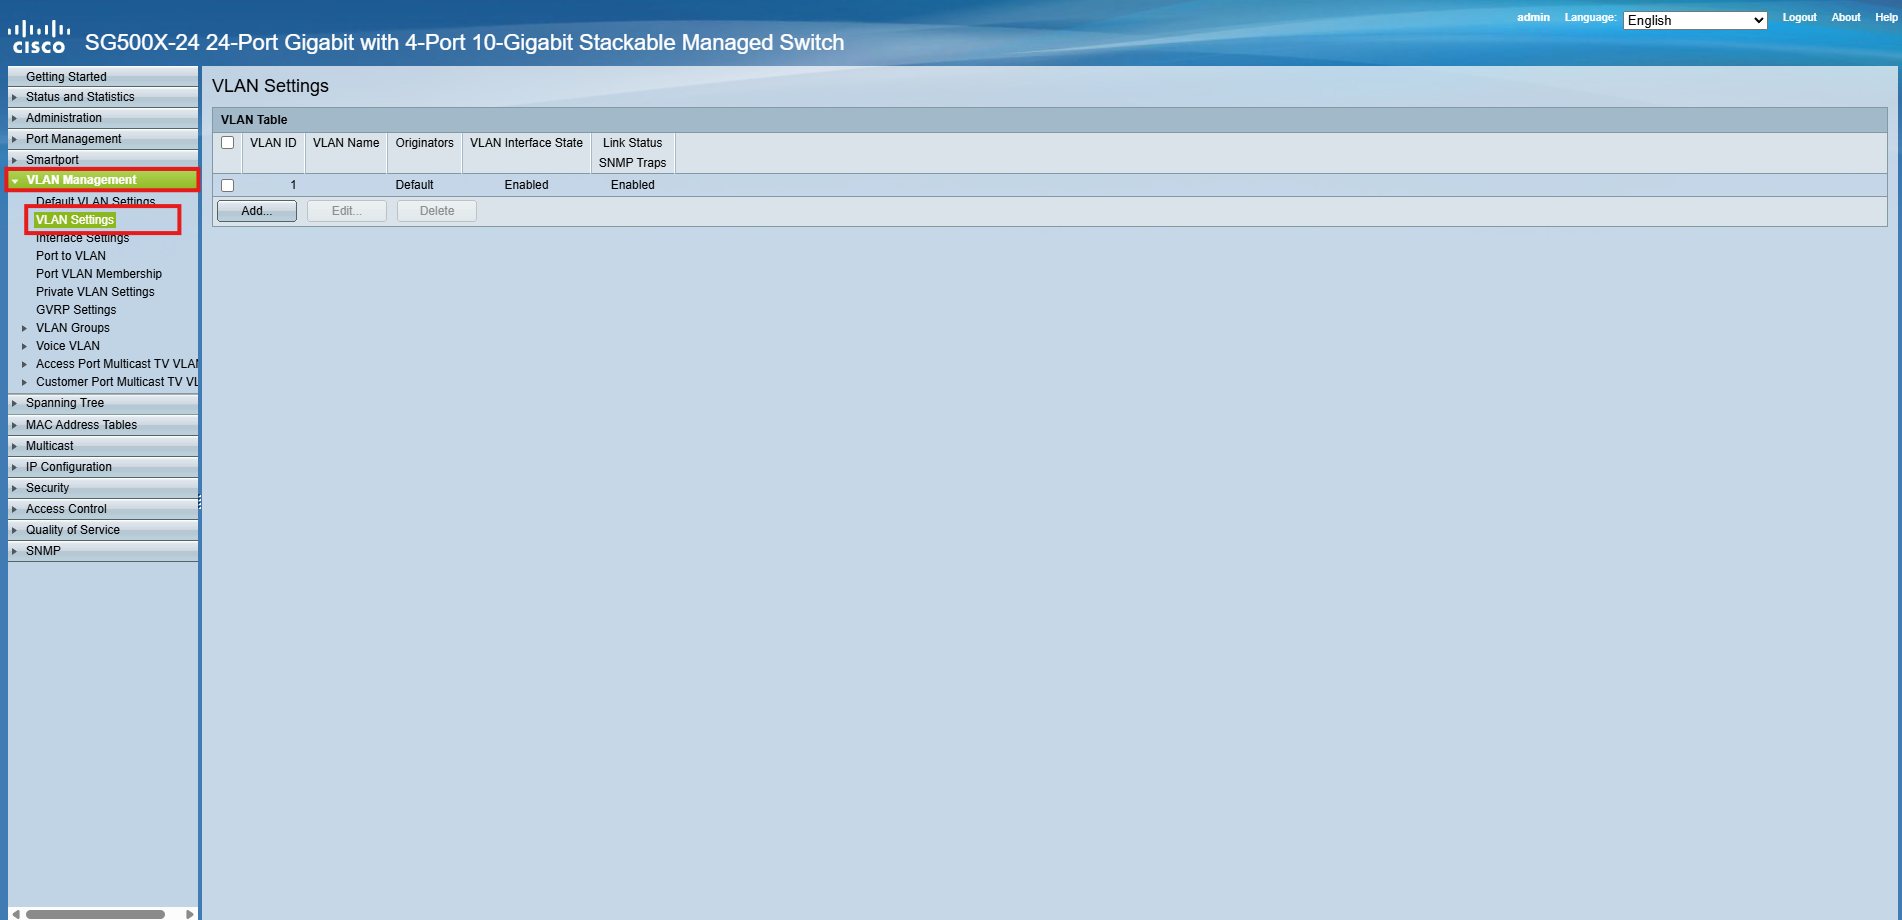Open the Help page
Screen dimensions: 1902x920
[x=1887, y=17]
